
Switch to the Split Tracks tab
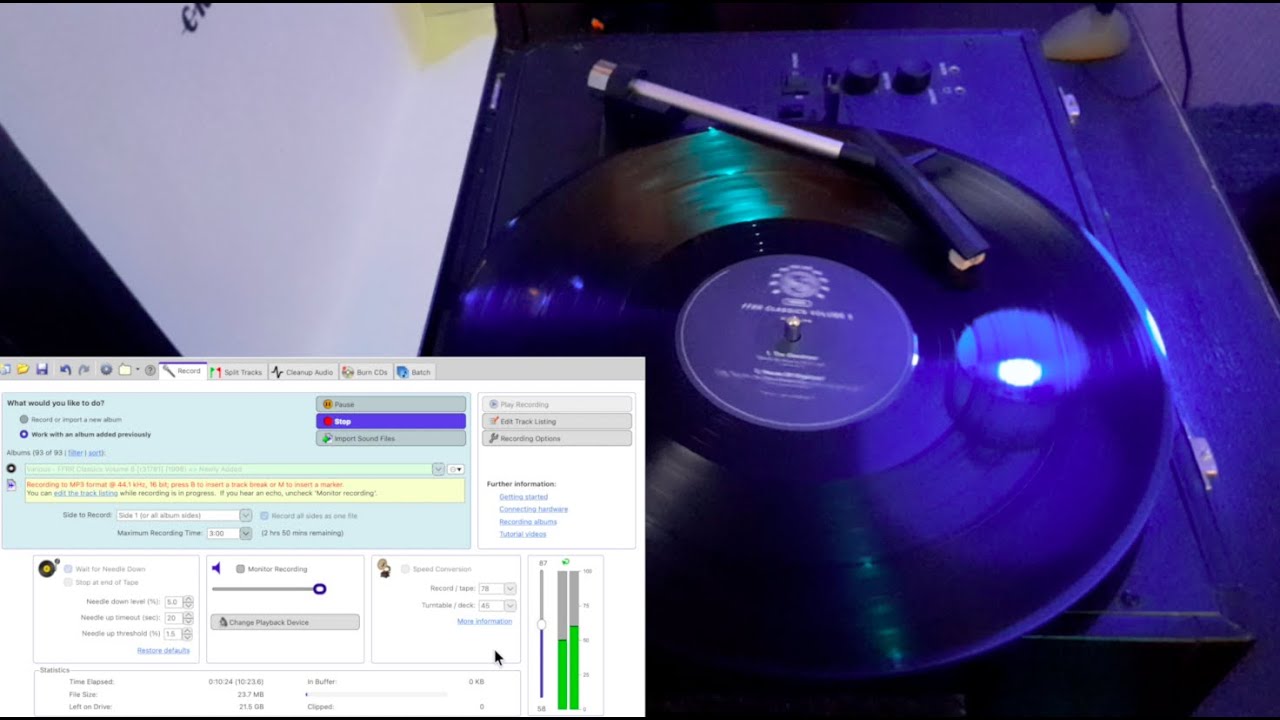236,372
